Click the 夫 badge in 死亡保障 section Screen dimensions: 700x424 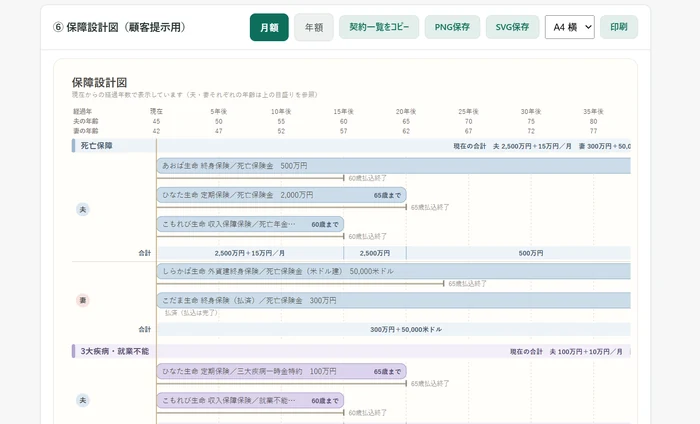[x=83, y=209]
